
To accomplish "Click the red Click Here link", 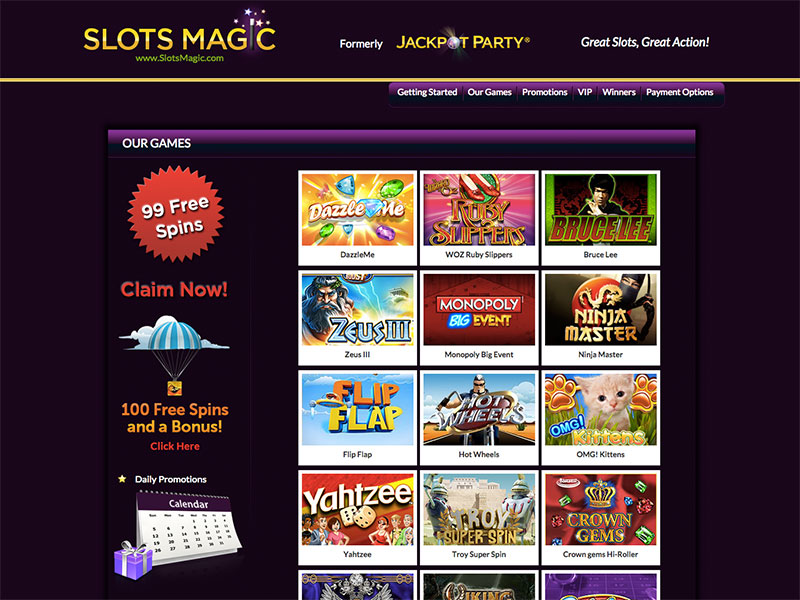I will pos(175,446).
